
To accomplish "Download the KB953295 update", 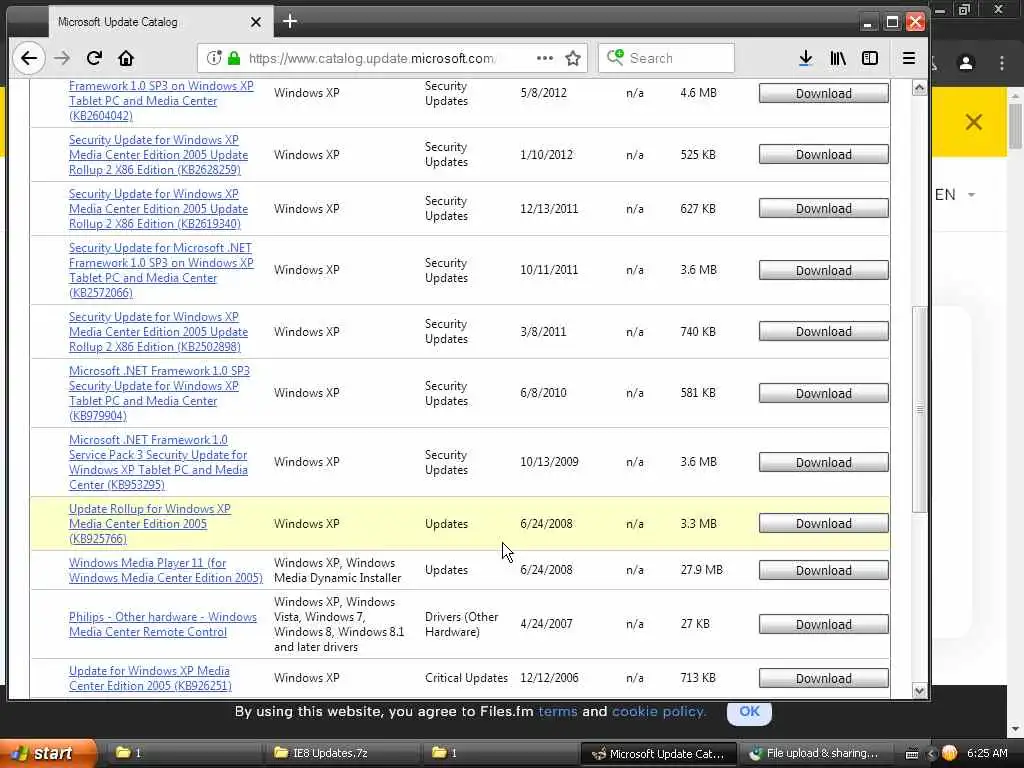I will [824, 462].
